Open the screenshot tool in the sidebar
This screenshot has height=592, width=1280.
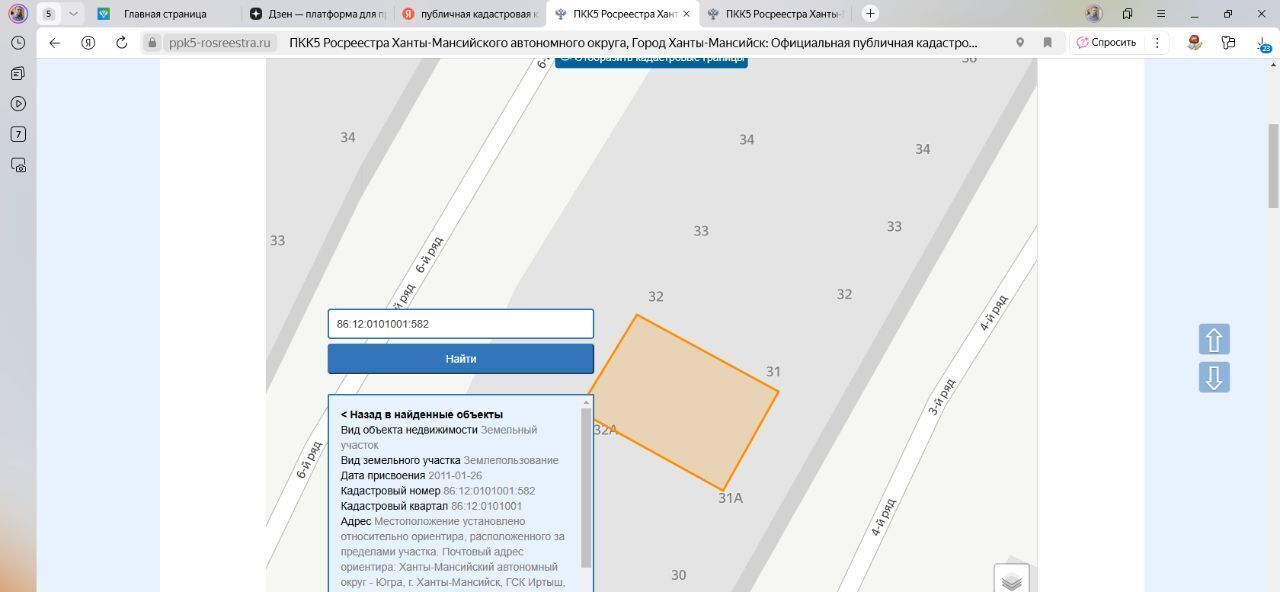tap(18, 165)
